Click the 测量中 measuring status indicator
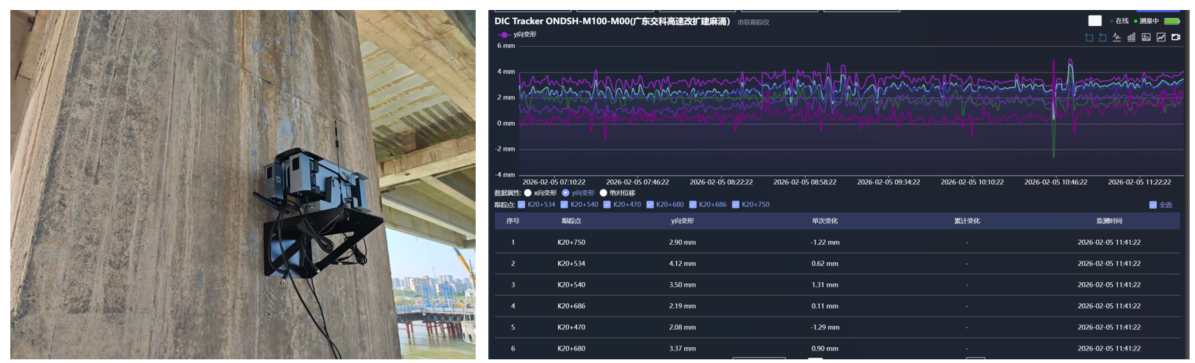 (x=1146, y=21)
